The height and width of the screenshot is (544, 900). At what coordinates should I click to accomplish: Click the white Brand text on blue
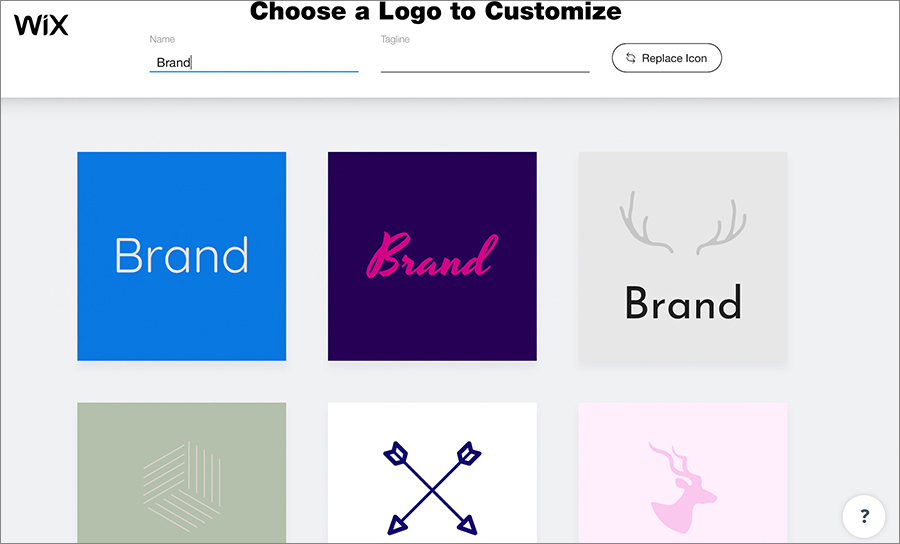tap(182, 255)
